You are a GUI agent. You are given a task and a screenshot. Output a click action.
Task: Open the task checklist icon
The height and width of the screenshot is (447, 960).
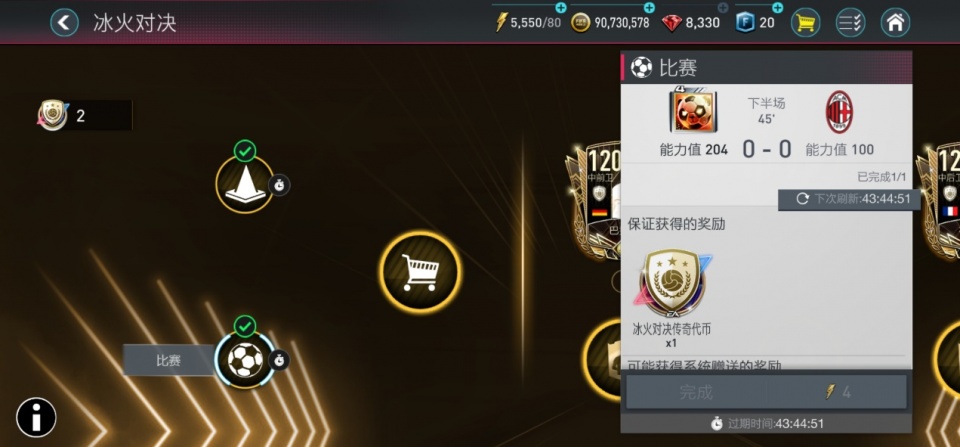(x=850, y=23)
